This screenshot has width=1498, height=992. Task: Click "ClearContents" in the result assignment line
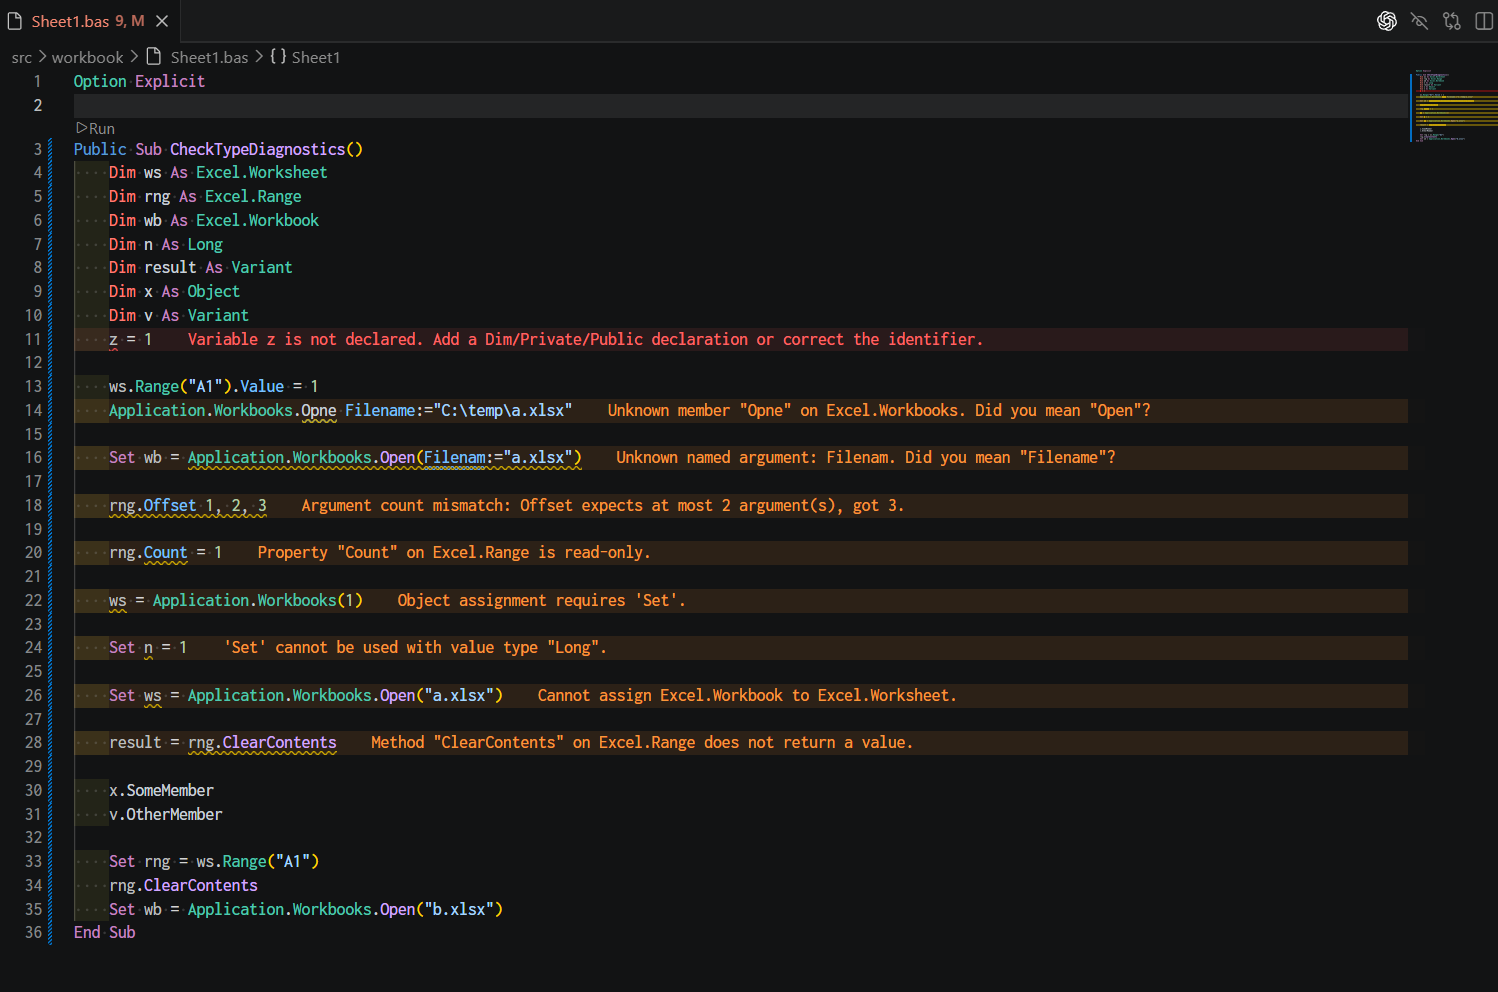pos(279,743)
